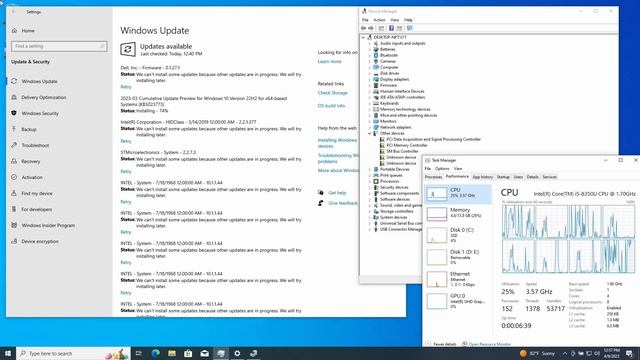Switch to Details tab in Task Manager
The width and height of the screenshot is (640, 360).
(532, 177)
